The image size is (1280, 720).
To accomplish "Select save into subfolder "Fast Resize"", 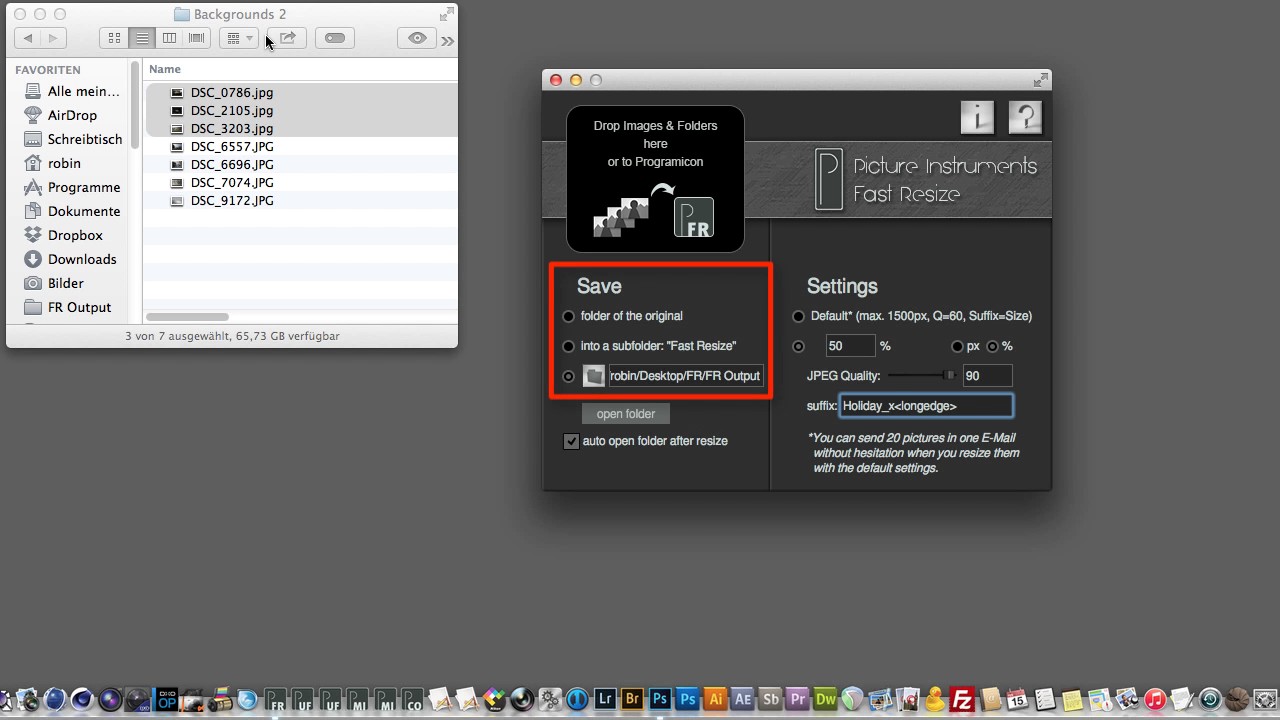I will point(569,346).
